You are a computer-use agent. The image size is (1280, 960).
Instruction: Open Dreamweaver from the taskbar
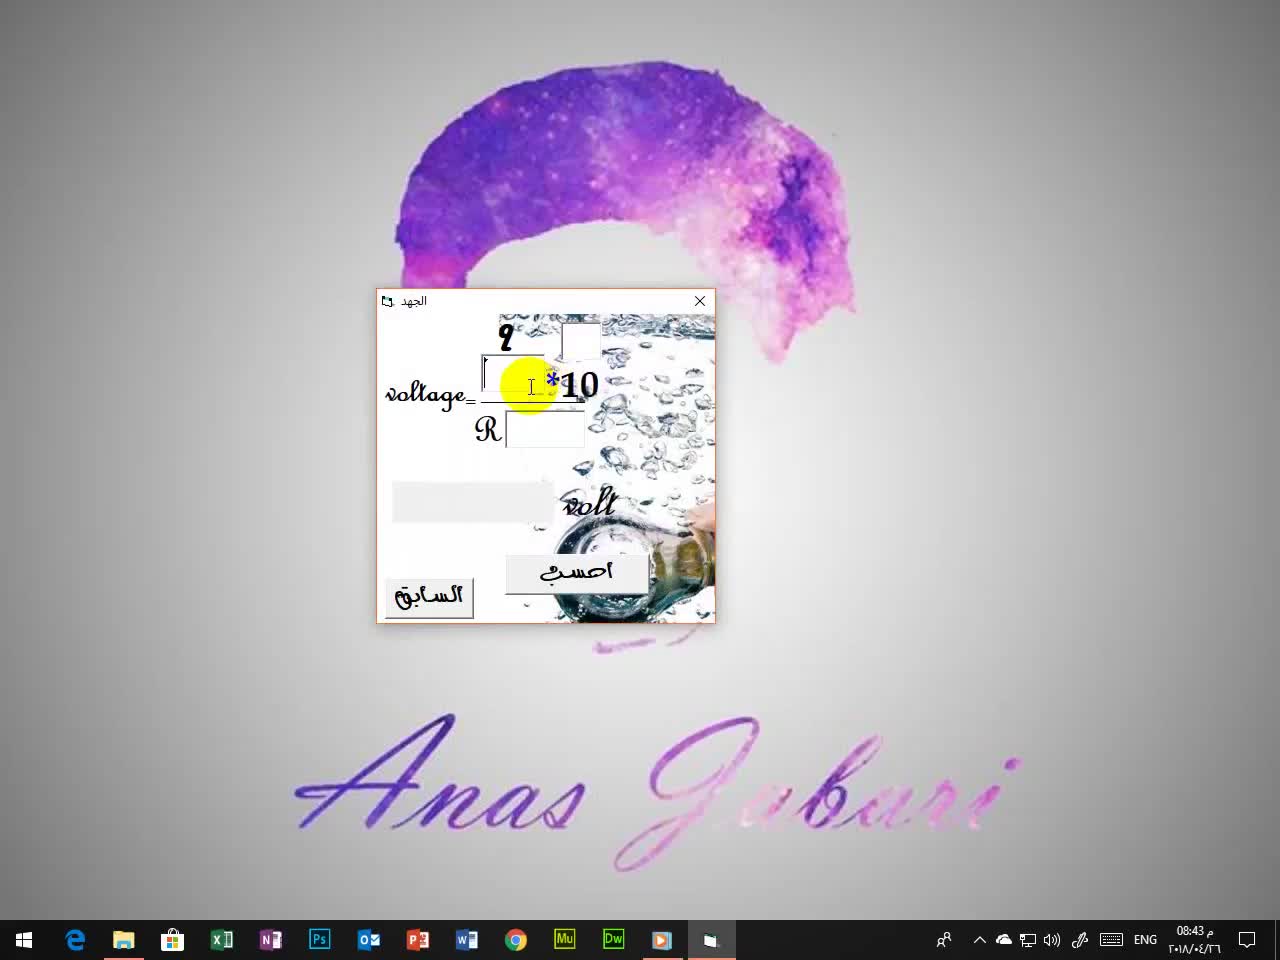pos(613,940)
